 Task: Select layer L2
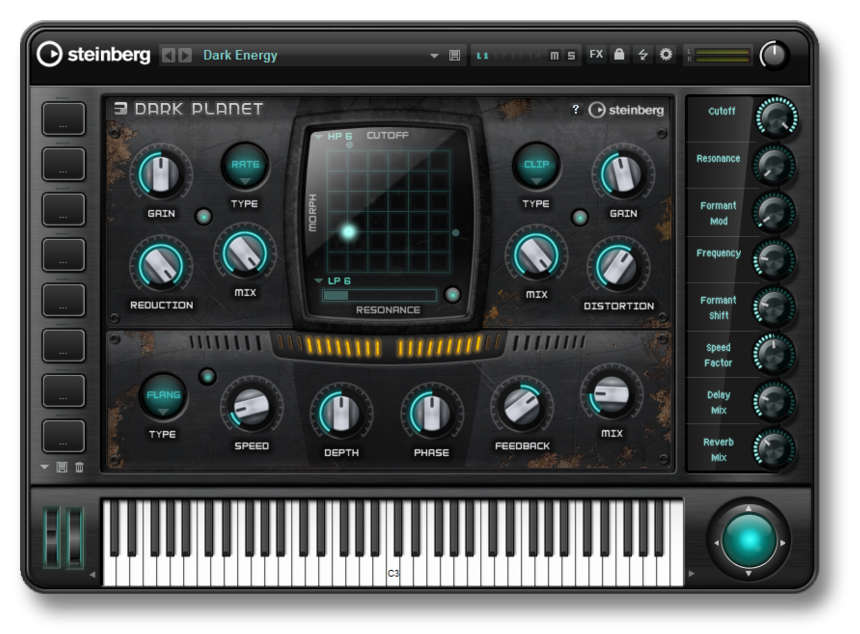coord(500,55)
